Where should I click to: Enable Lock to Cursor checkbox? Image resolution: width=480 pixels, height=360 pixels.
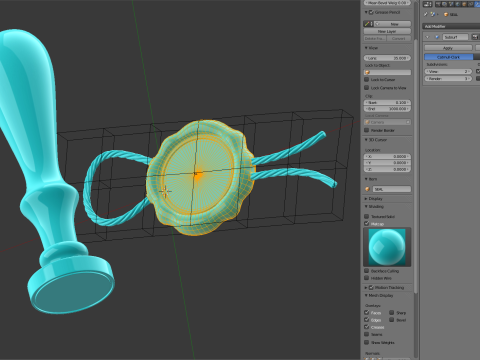click(367, 80)
